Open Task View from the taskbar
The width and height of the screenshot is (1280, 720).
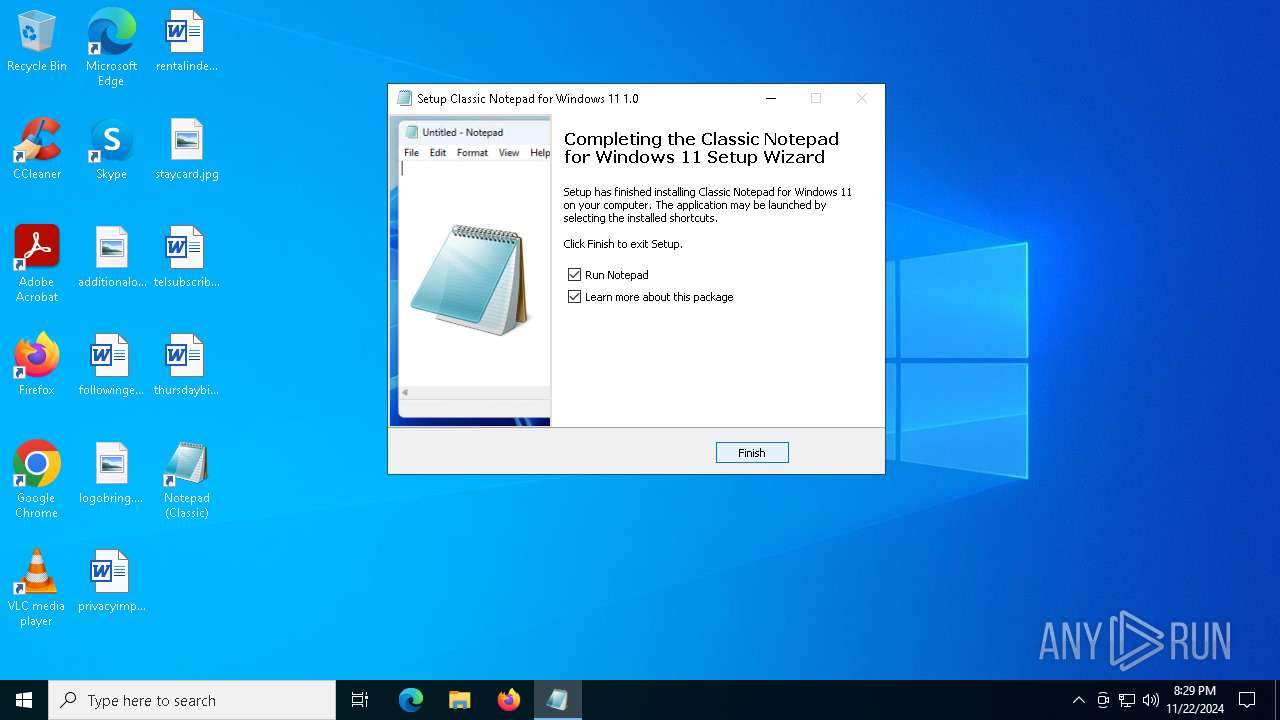click(x=360, y=700)
